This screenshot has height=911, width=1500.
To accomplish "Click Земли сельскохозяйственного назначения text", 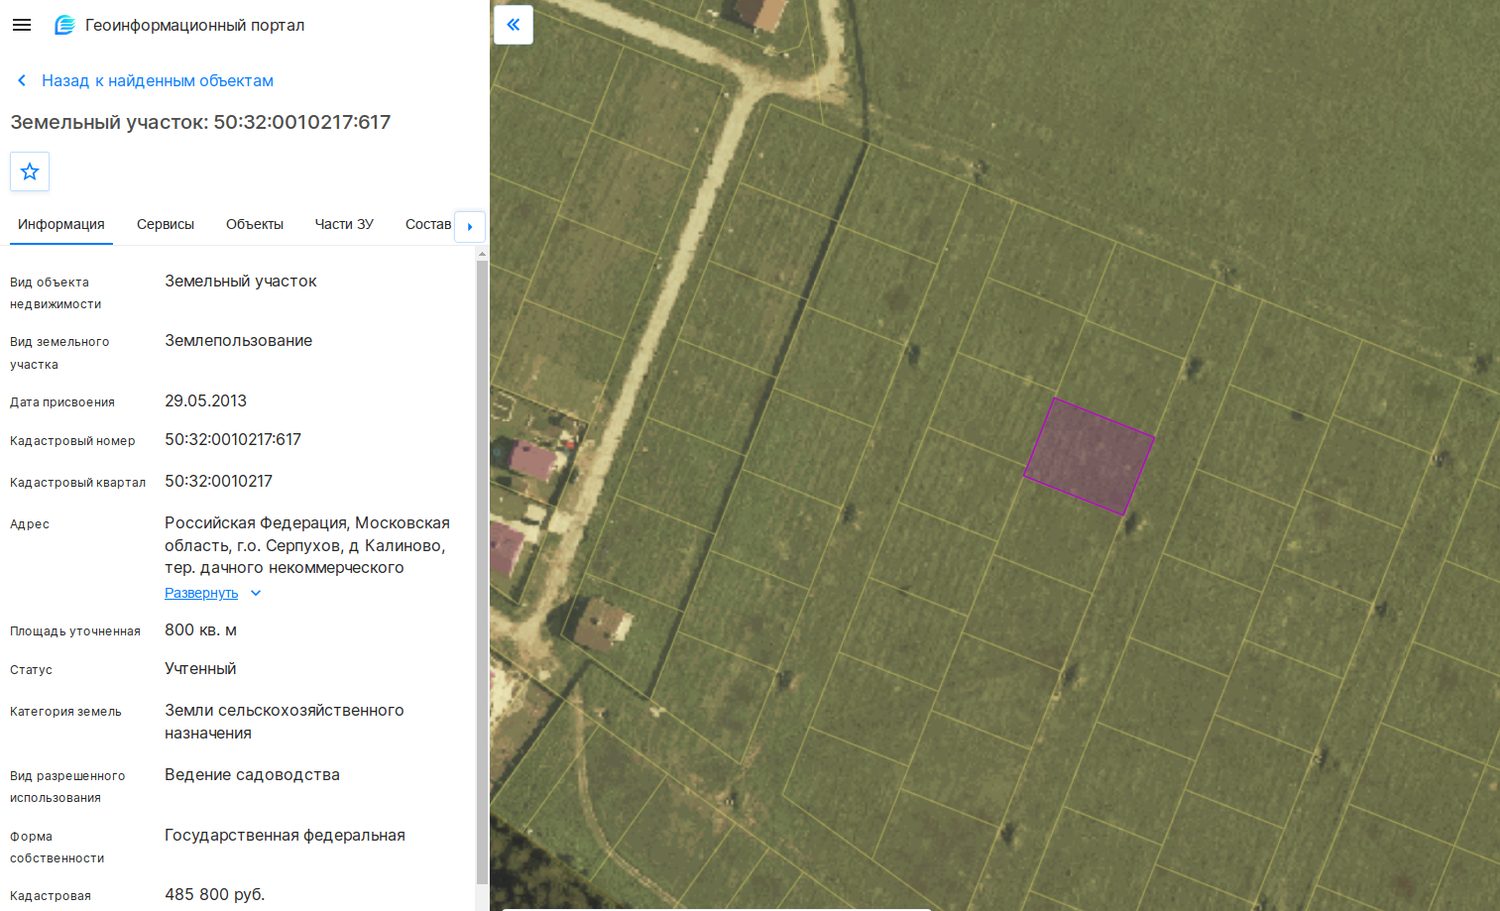I will pos(284,722).
